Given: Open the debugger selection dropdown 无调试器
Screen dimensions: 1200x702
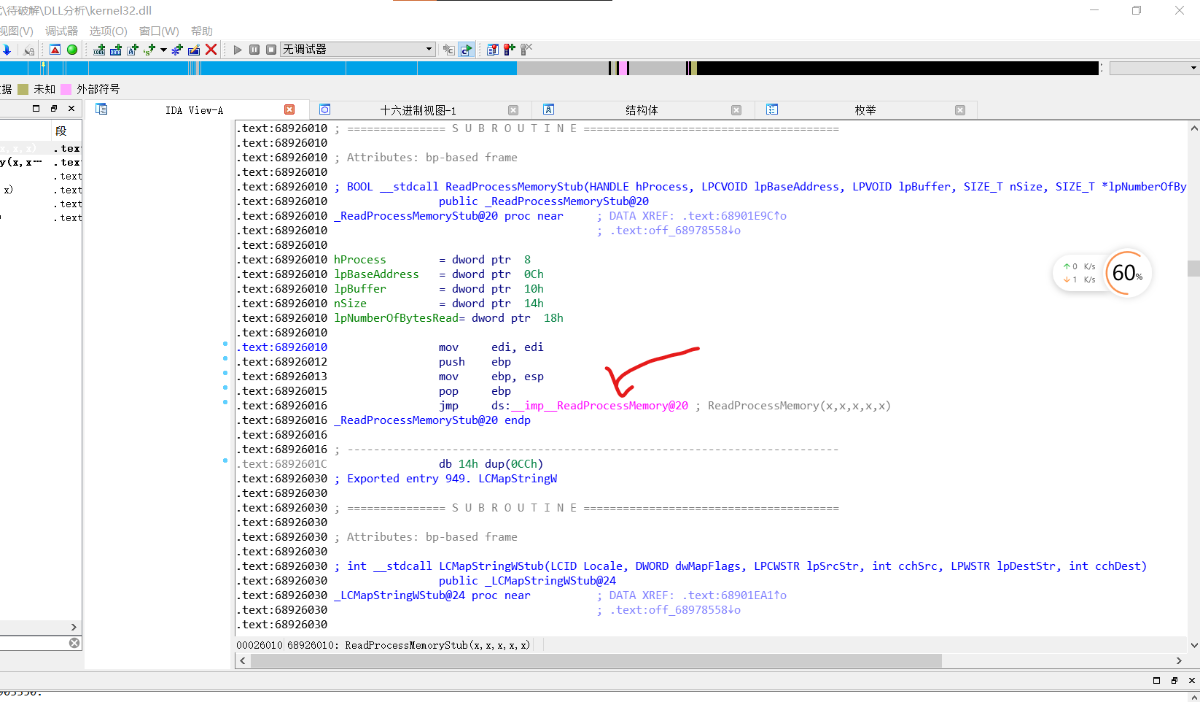Looking at the screenshot, I should [358, 49].
